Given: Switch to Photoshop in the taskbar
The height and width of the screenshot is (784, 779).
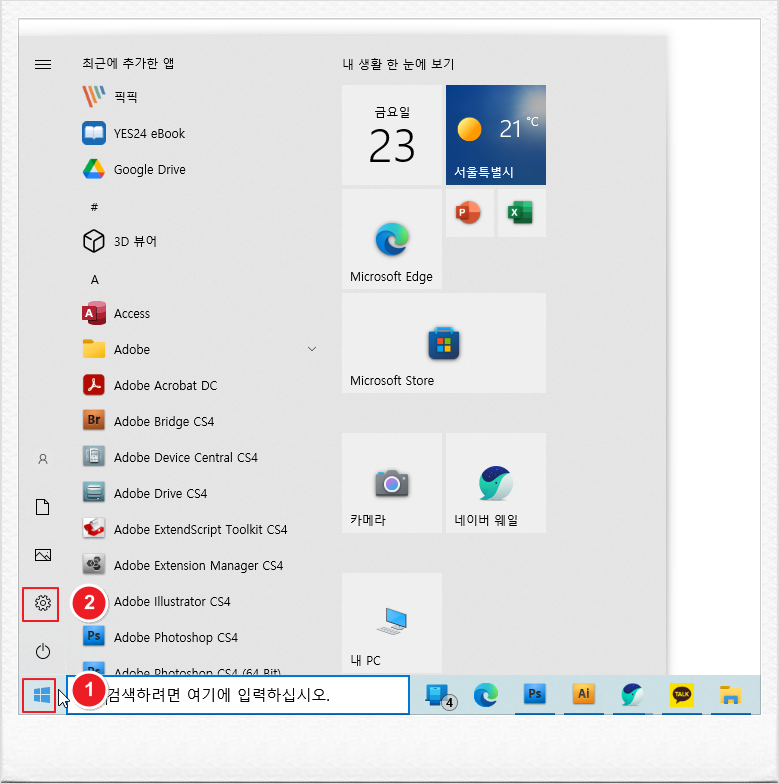Looking at the screenshot, I should tap(534, 694).
